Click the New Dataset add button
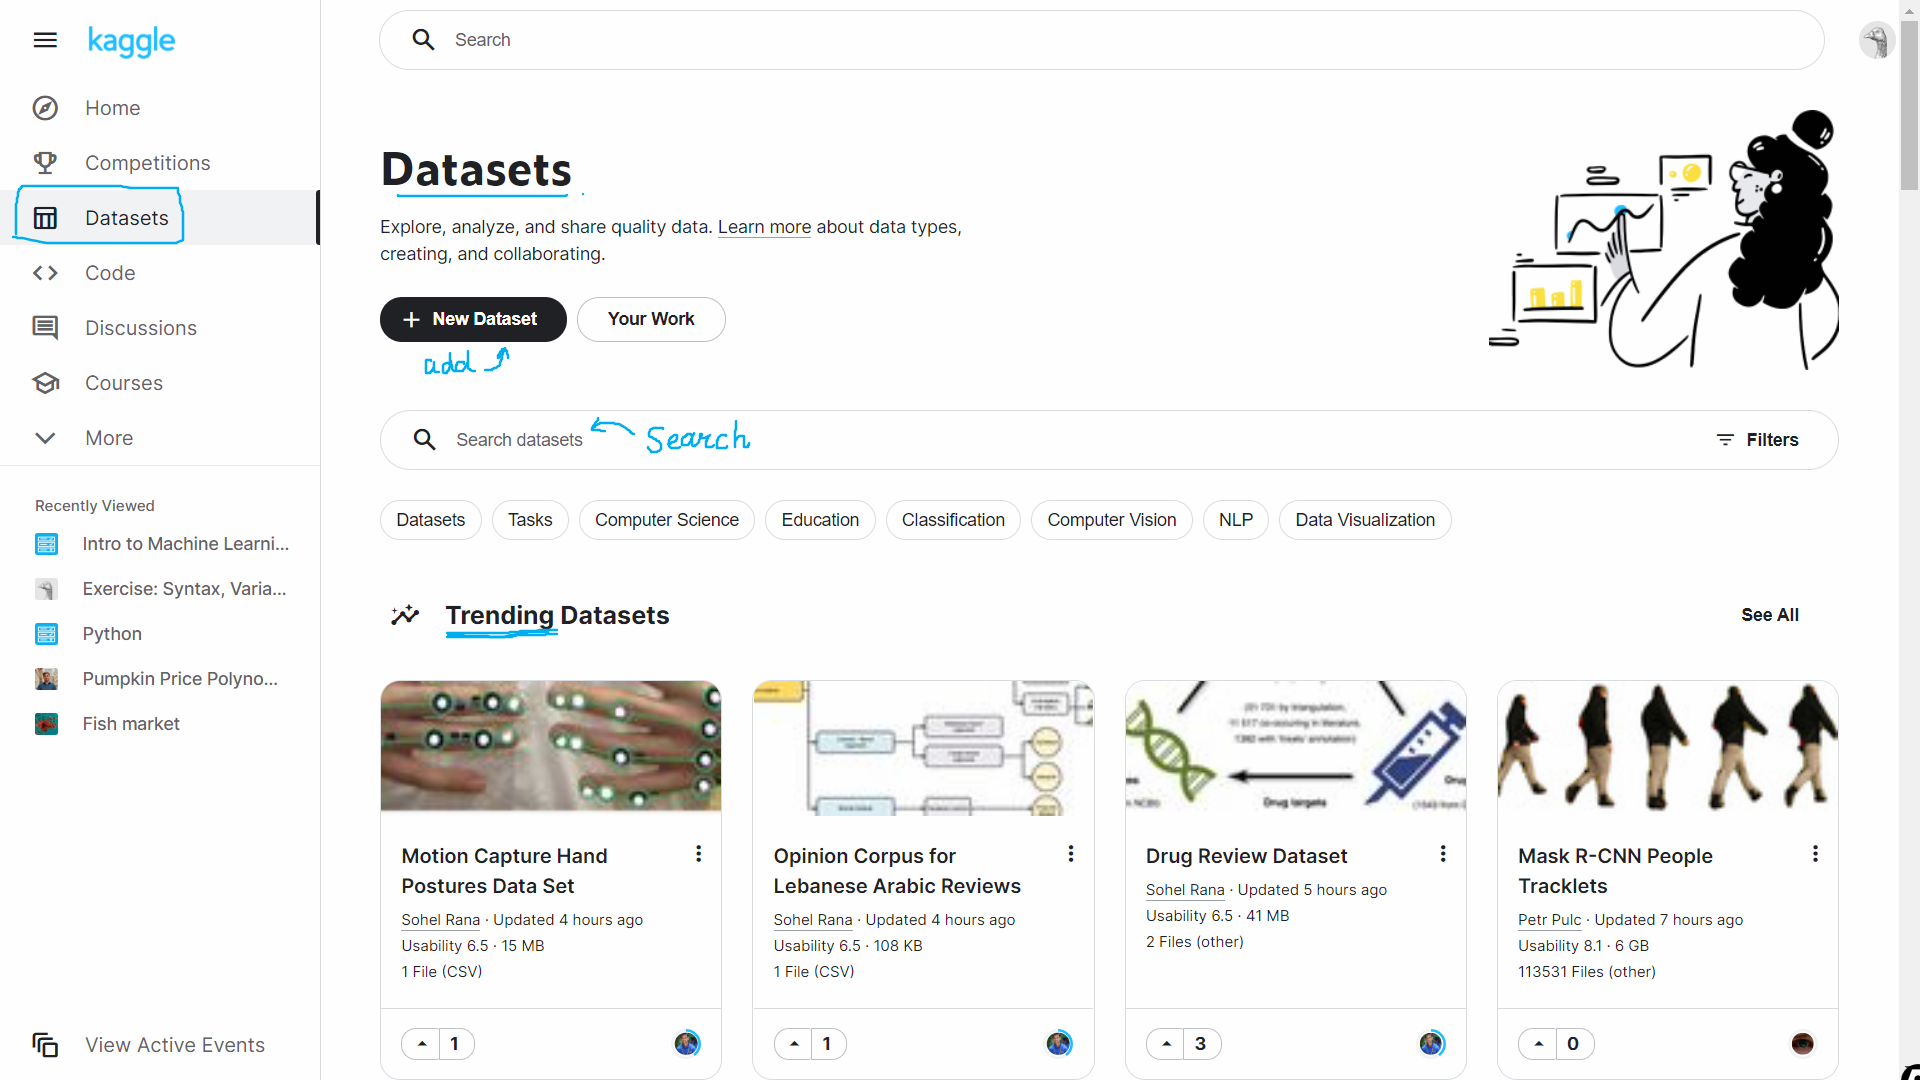 pos(472,318)
